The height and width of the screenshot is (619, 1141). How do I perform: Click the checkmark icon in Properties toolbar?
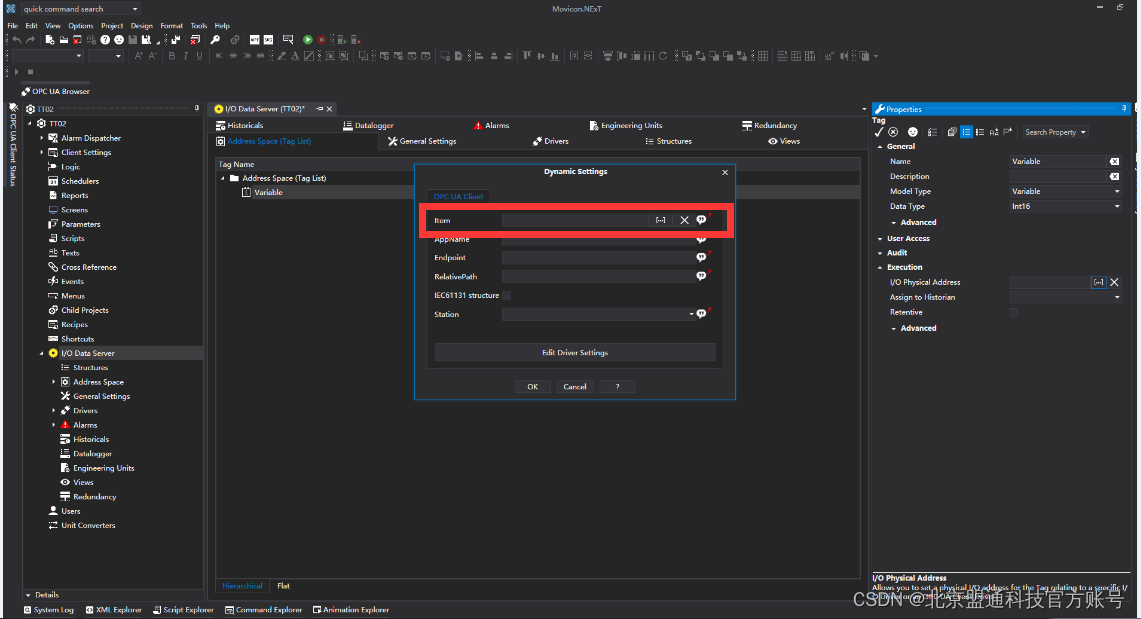(879, 132)
